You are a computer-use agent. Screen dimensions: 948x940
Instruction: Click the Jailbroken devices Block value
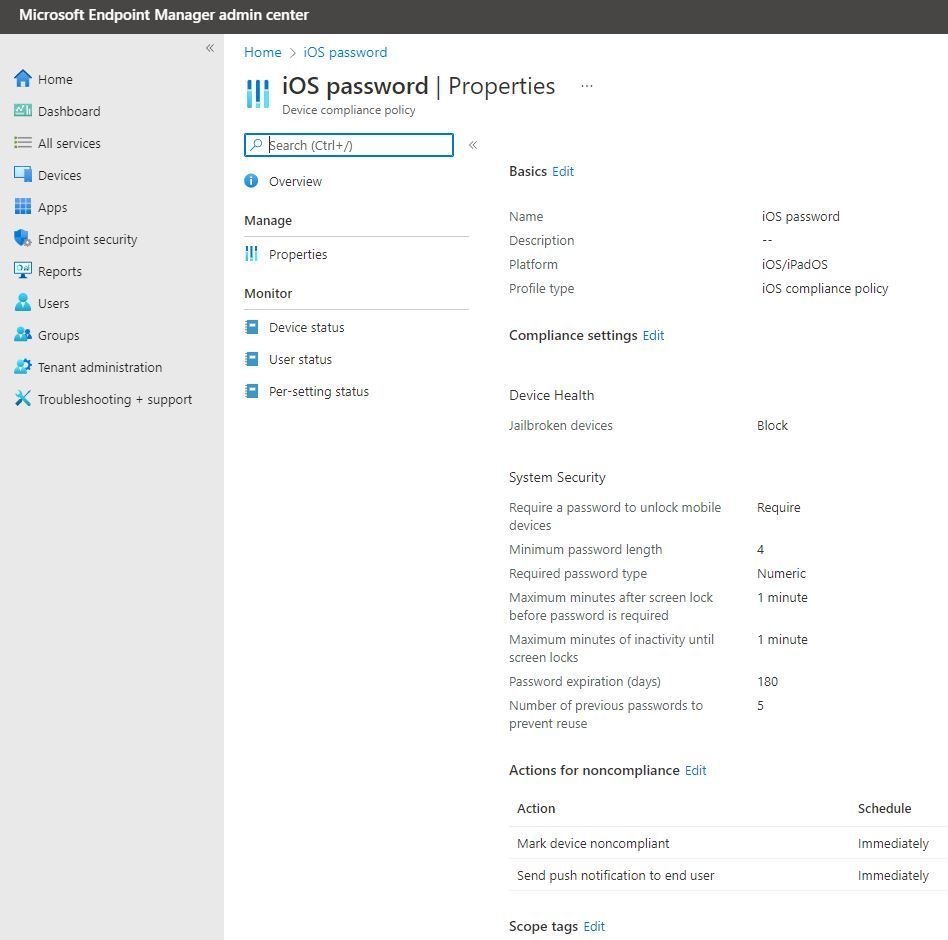coord(772,426)
